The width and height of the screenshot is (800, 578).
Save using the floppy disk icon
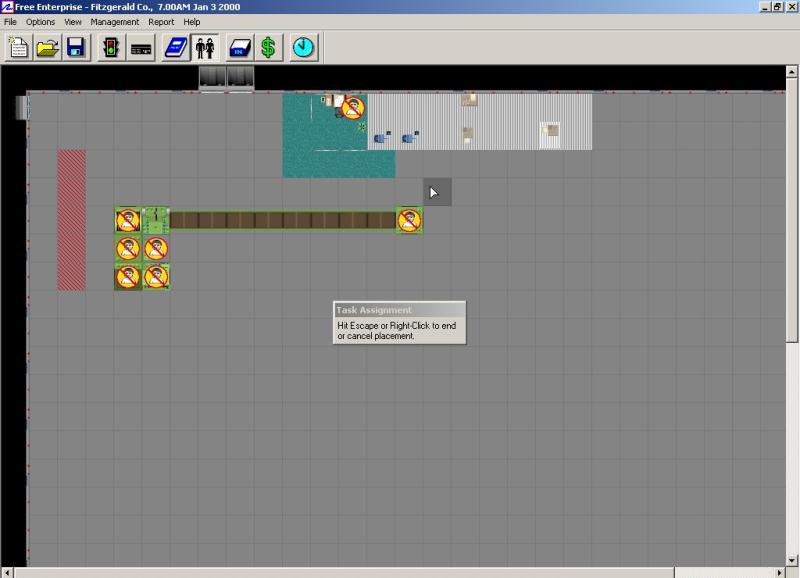pyautogui.click(x=75, y=47)
